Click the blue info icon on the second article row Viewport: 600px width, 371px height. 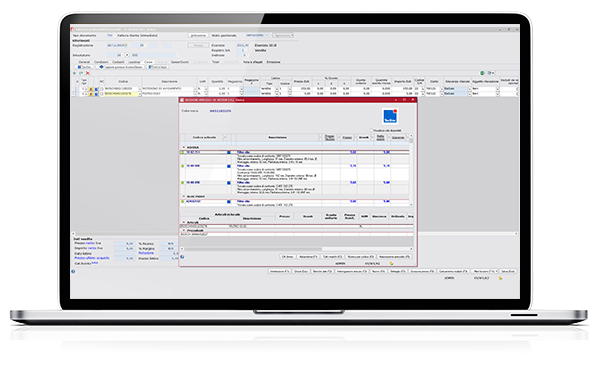pos(229,166)
